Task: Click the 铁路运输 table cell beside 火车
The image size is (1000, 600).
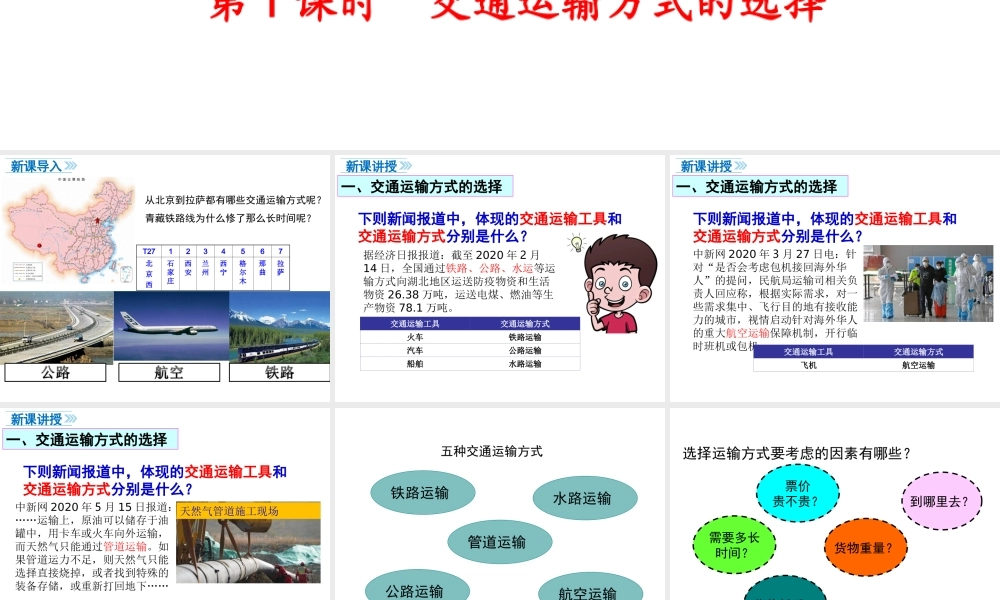Action: click(525, 337)
